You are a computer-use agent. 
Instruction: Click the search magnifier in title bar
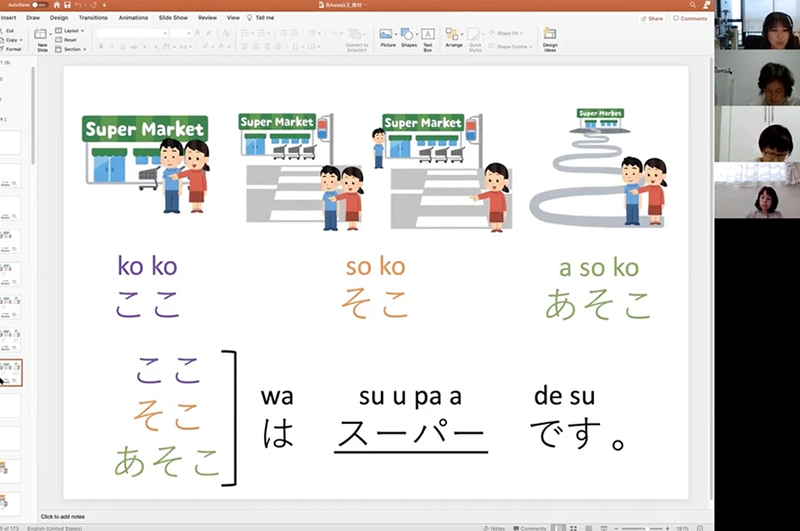[692, 5]
